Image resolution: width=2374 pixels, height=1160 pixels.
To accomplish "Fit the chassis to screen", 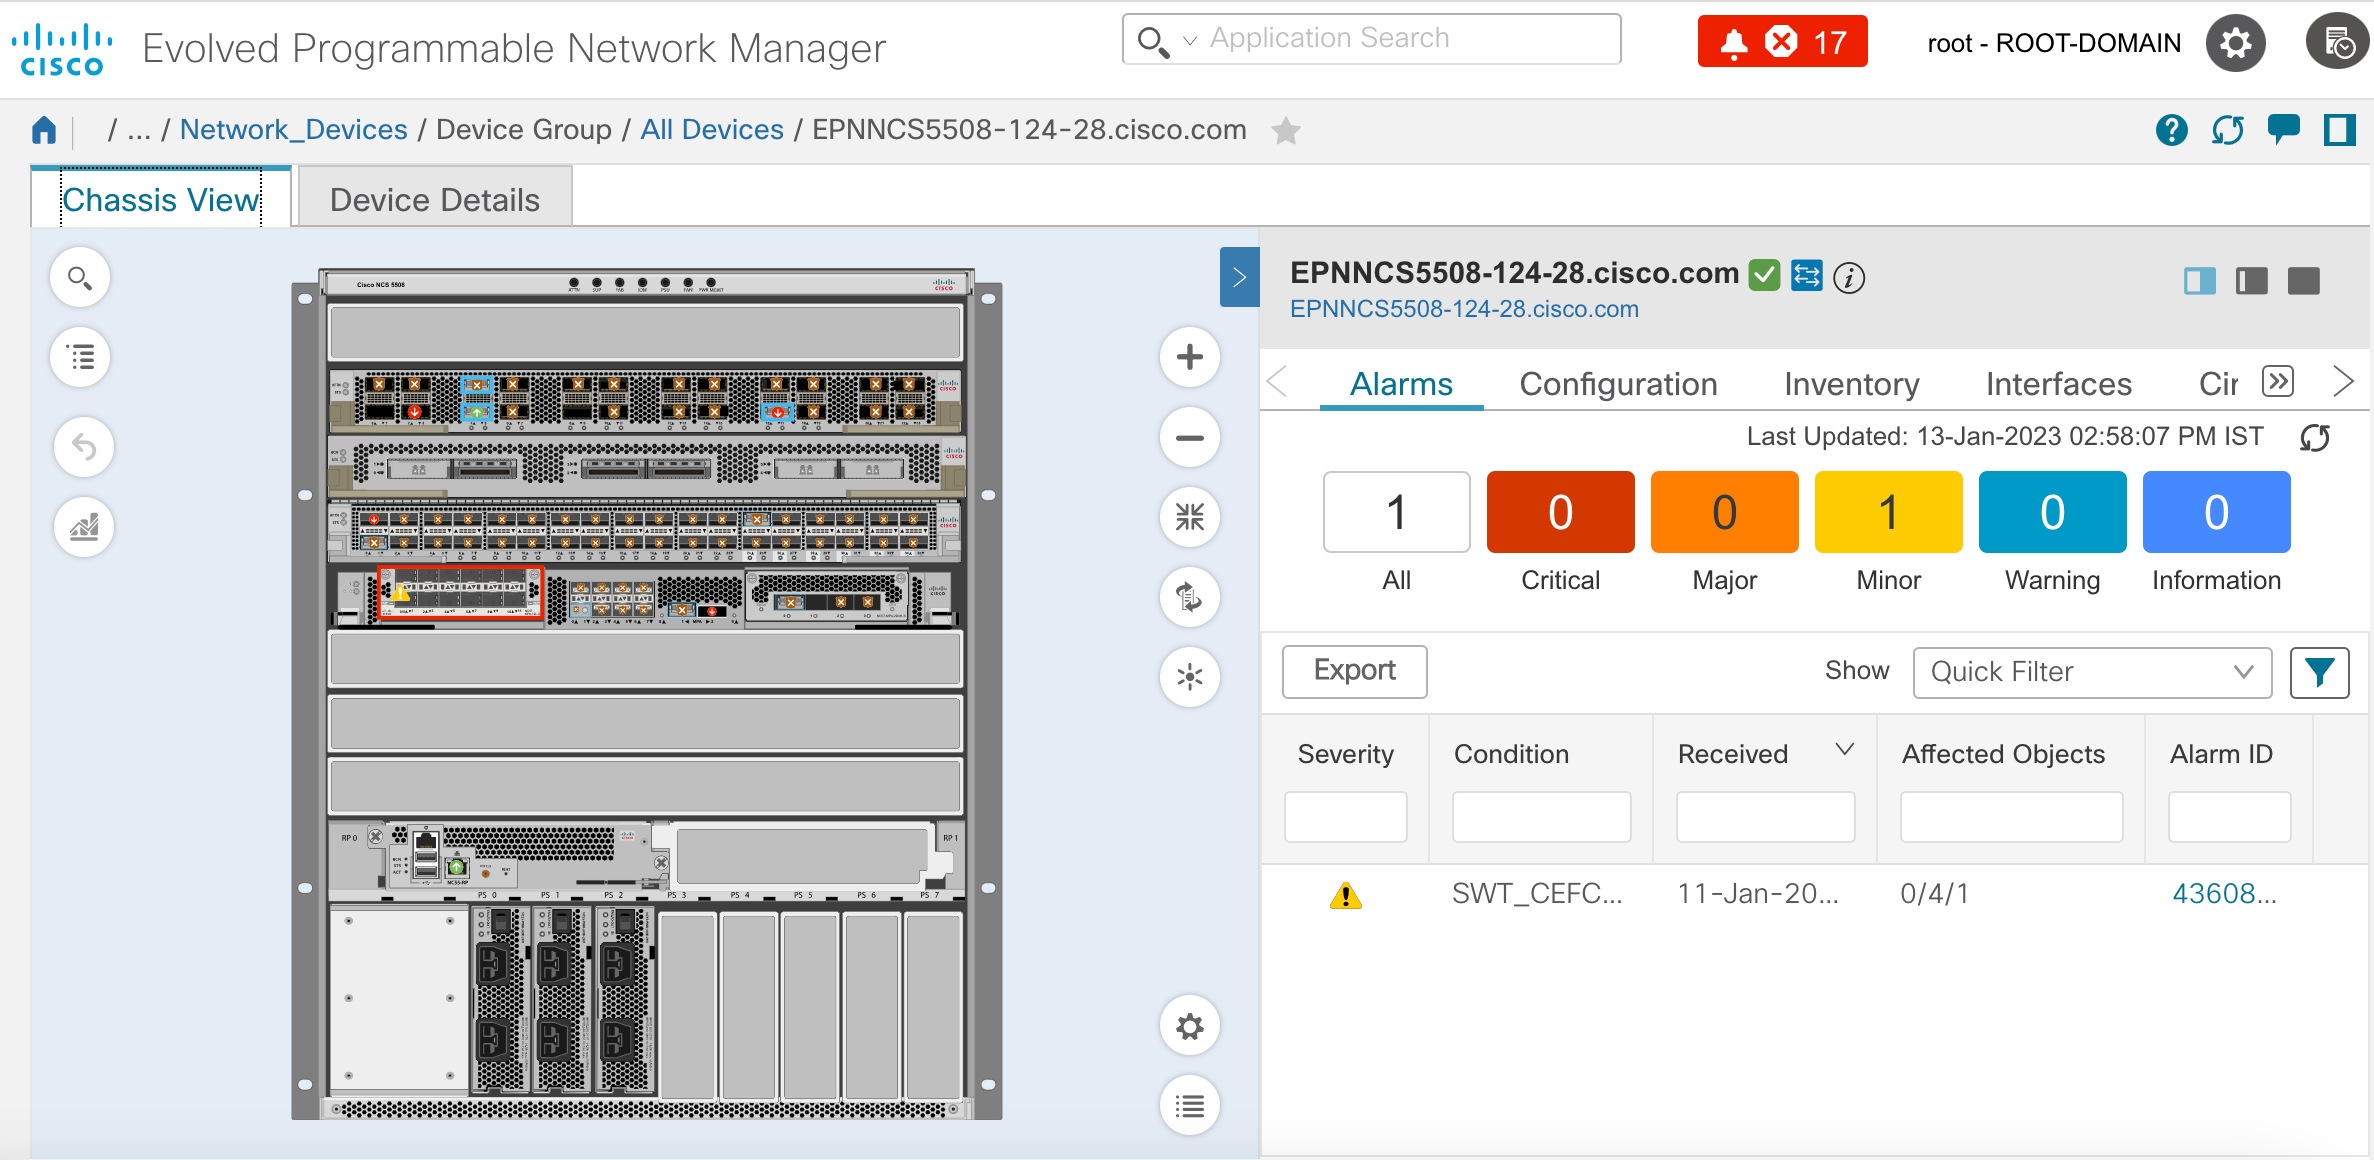I will tap(1189, 517).
